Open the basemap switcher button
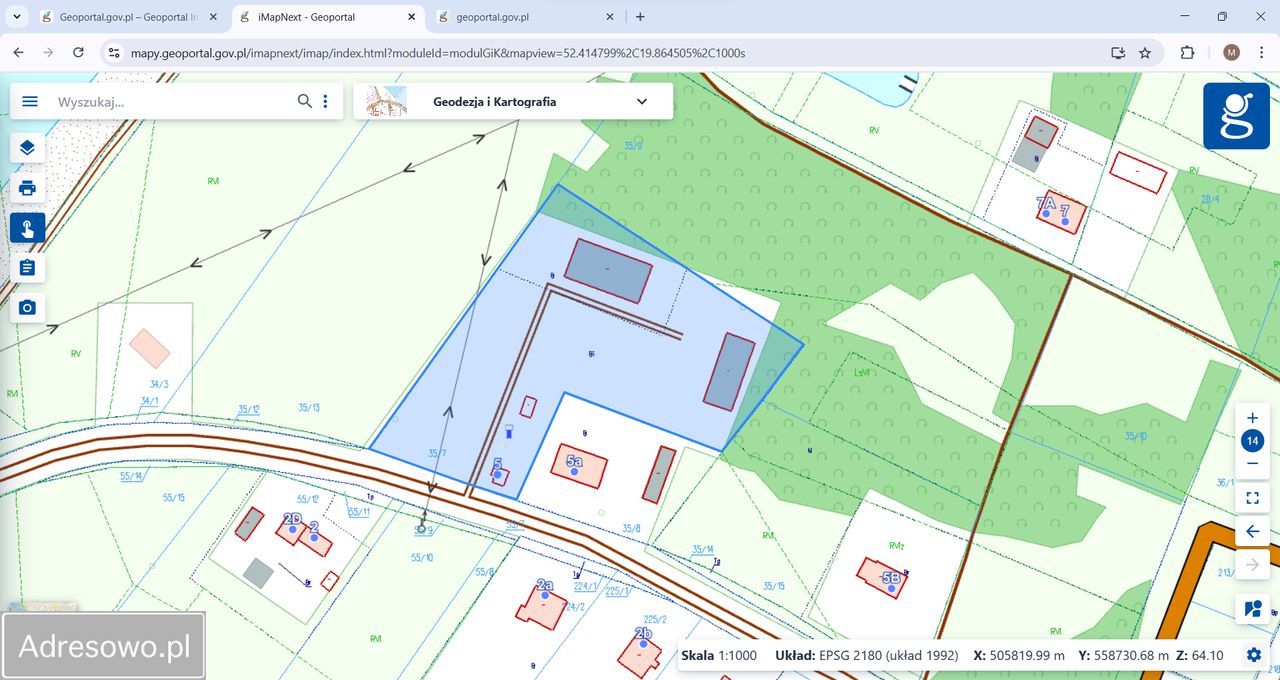 pos(1252,608)
